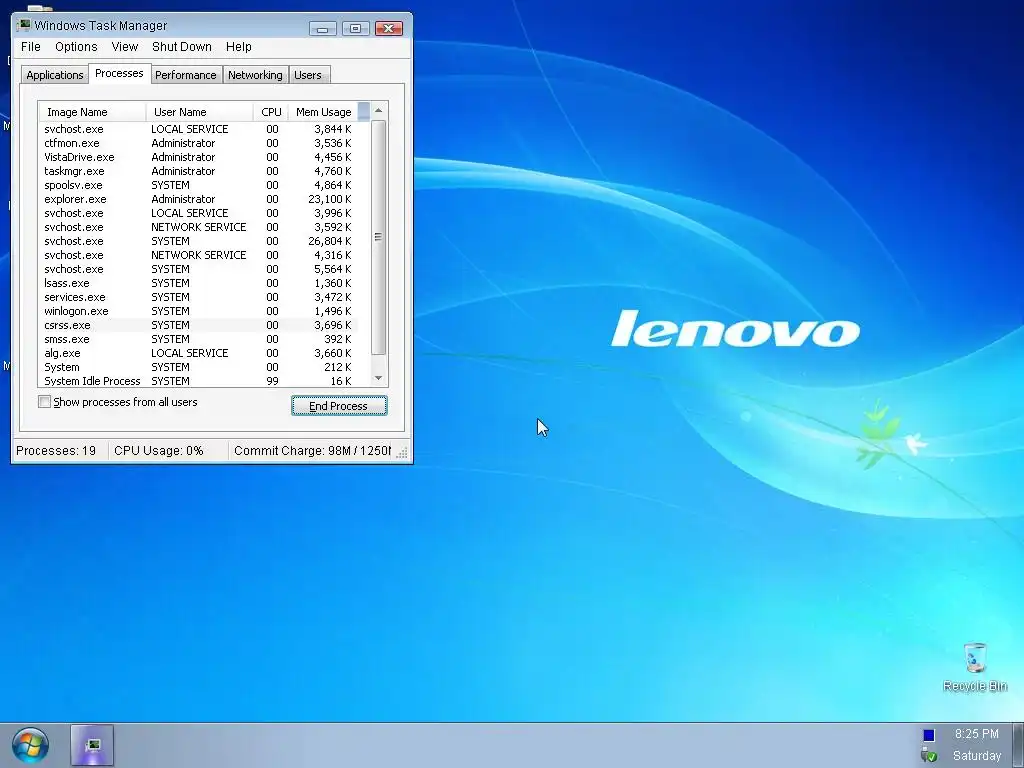Click the Saturday day label
1024x768 pixels.
(x=976, y=756)
